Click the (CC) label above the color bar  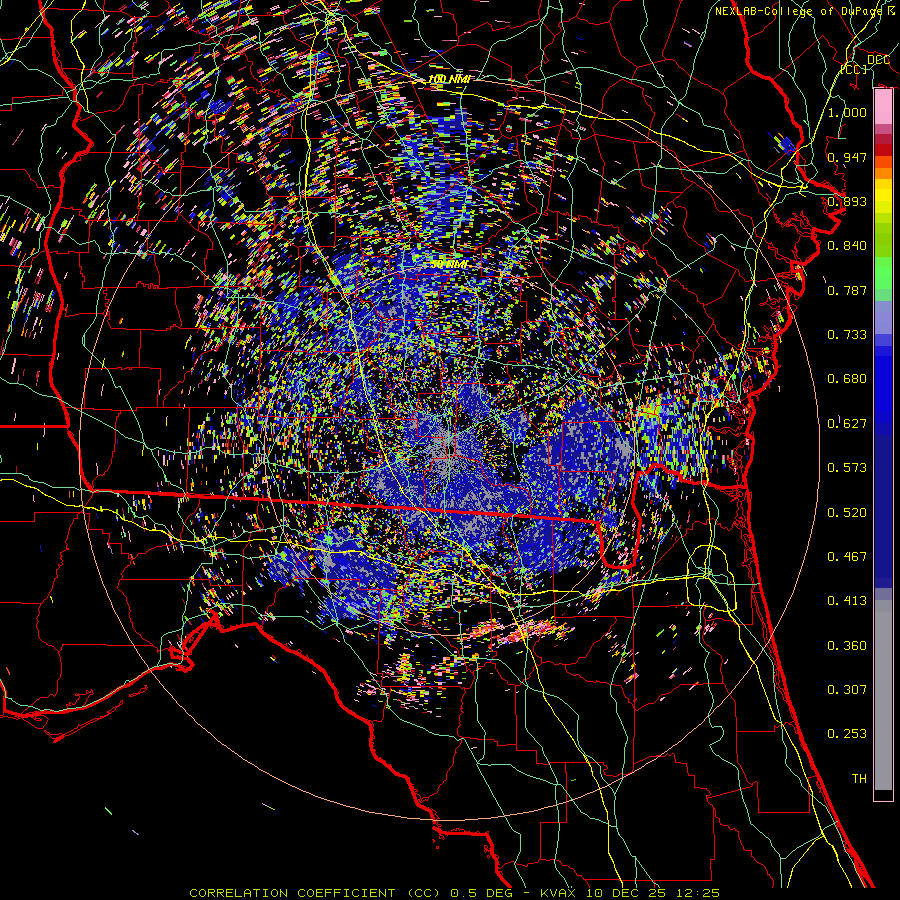[854, 69]
